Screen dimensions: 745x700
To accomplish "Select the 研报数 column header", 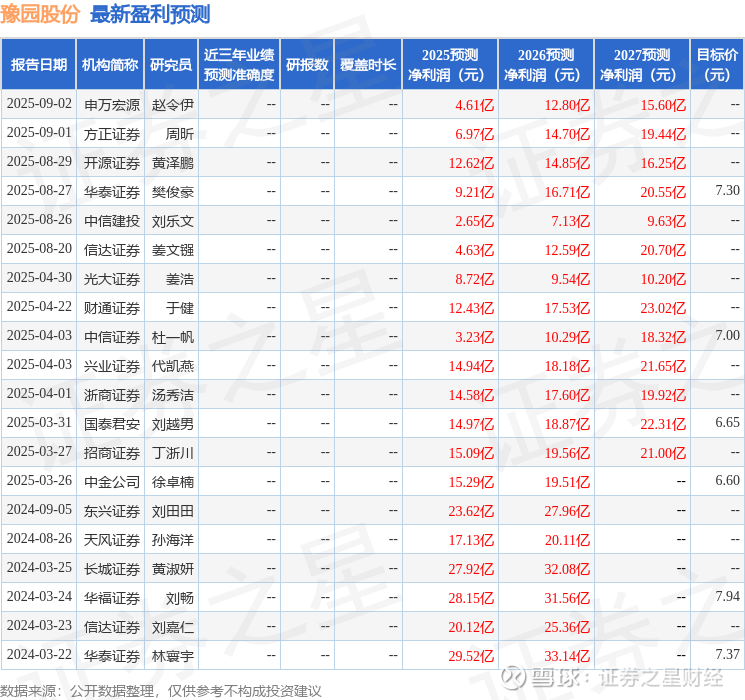I will (307, 65).
